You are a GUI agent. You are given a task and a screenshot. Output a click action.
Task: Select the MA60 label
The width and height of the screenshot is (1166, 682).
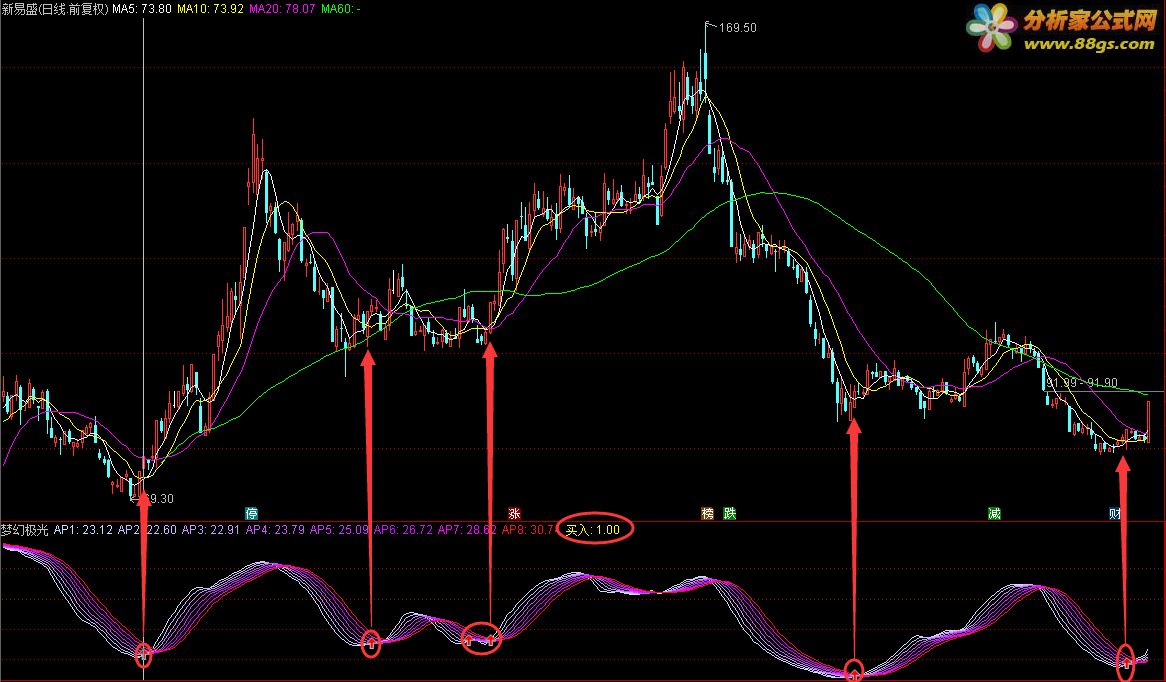[x=341, y=9]
